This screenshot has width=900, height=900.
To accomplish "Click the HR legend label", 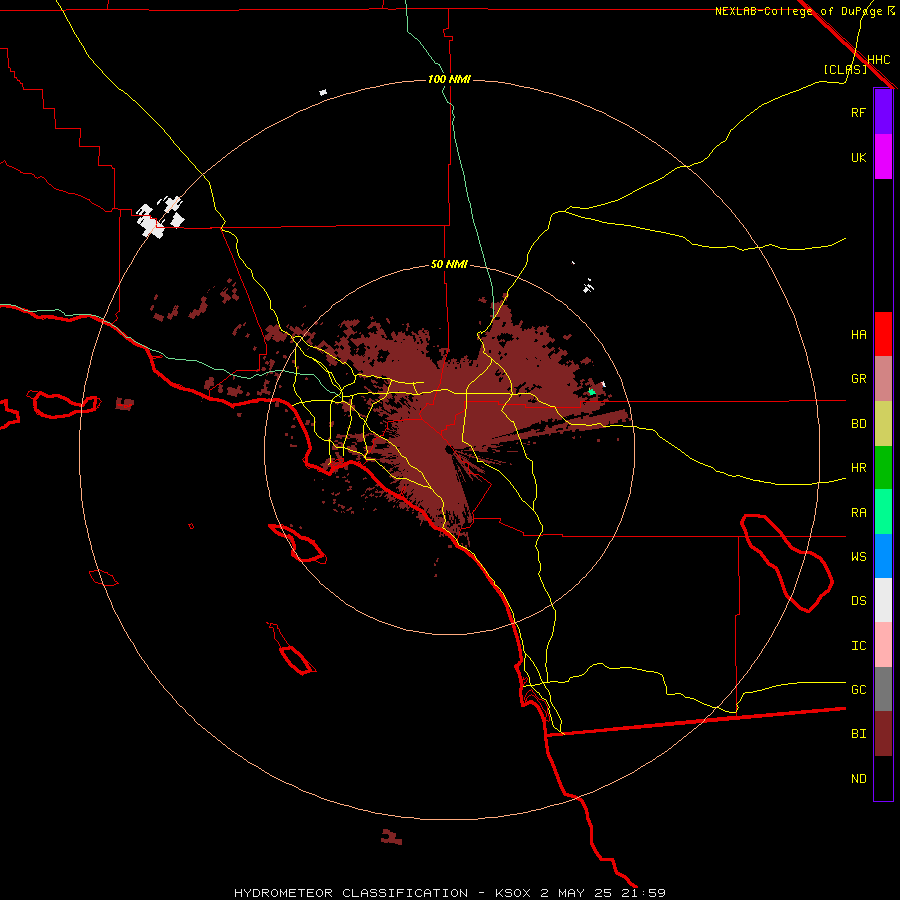I will tap(858, 468).
